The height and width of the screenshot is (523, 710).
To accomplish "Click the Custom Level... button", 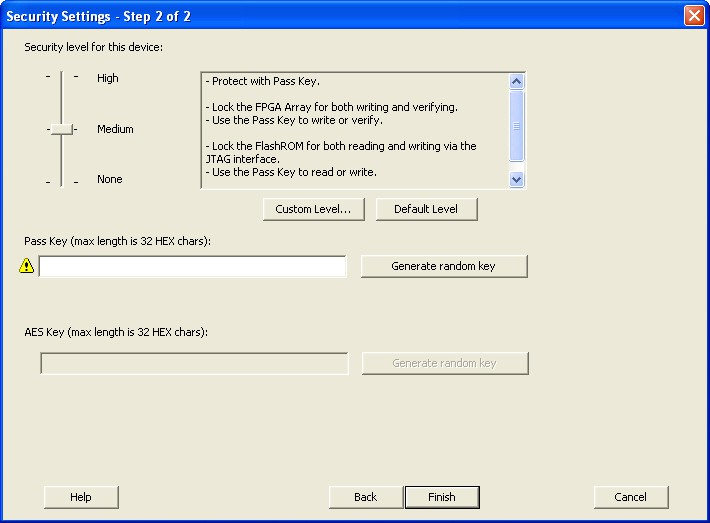I will (313, 209).
